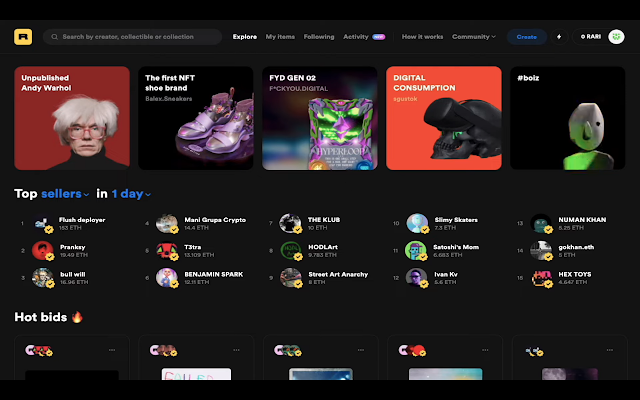Click Satoshi's Mom seller name
The height and width of the screenshot is (400, 640).
(456, 247)
